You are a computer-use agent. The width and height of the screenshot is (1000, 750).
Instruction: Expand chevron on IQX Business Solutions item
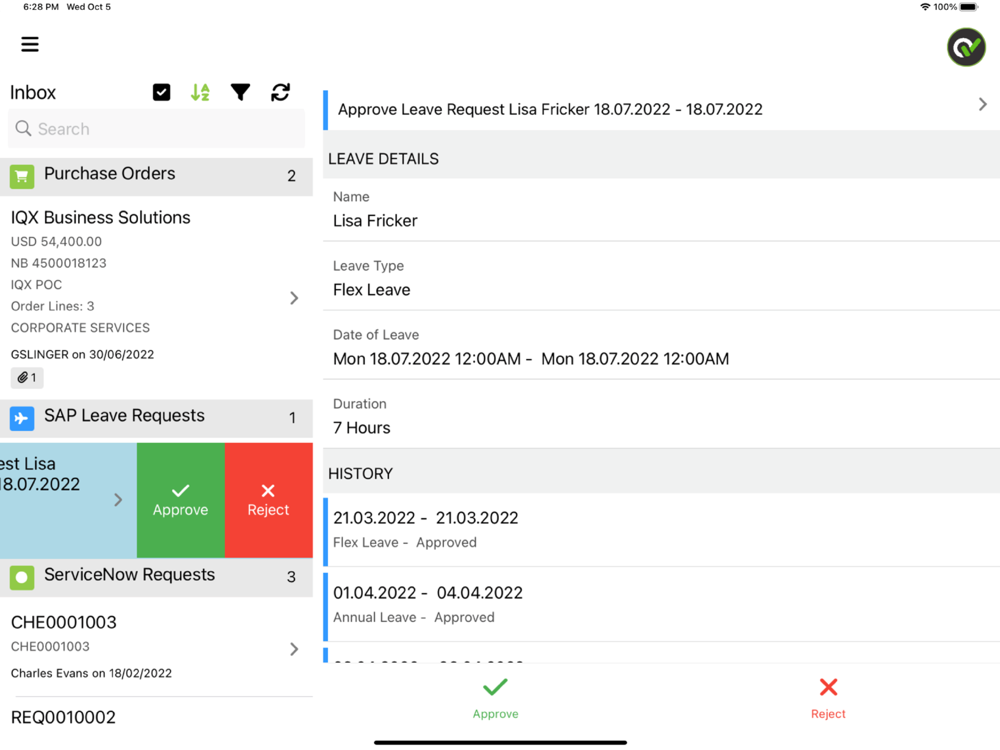294,298
